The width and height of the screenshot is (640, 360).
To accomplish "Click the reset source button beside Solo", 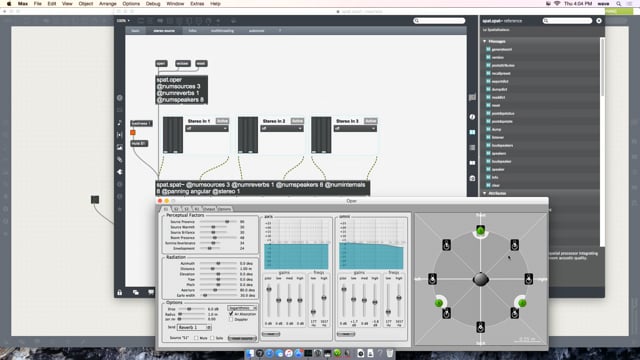I will pyautogui.click(x=242, y=338).
